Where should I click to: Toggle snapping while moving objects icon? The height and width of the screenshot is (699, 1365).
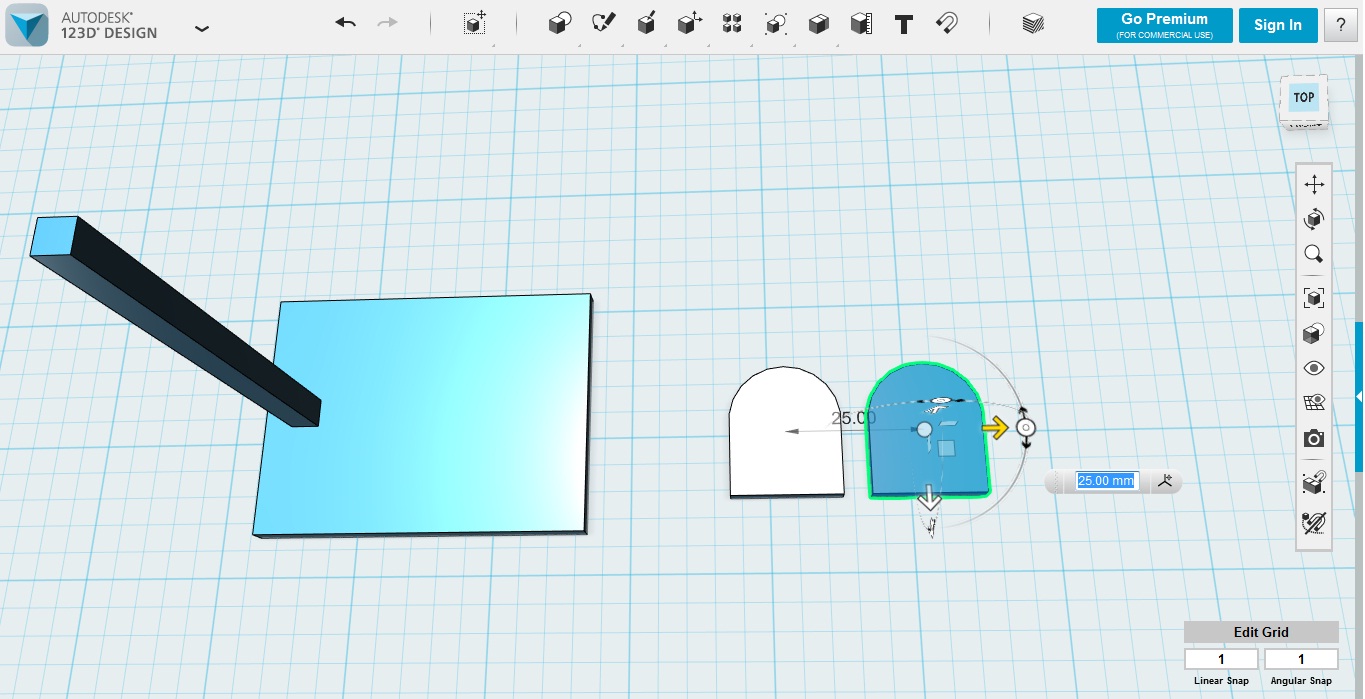(1314, 483)
